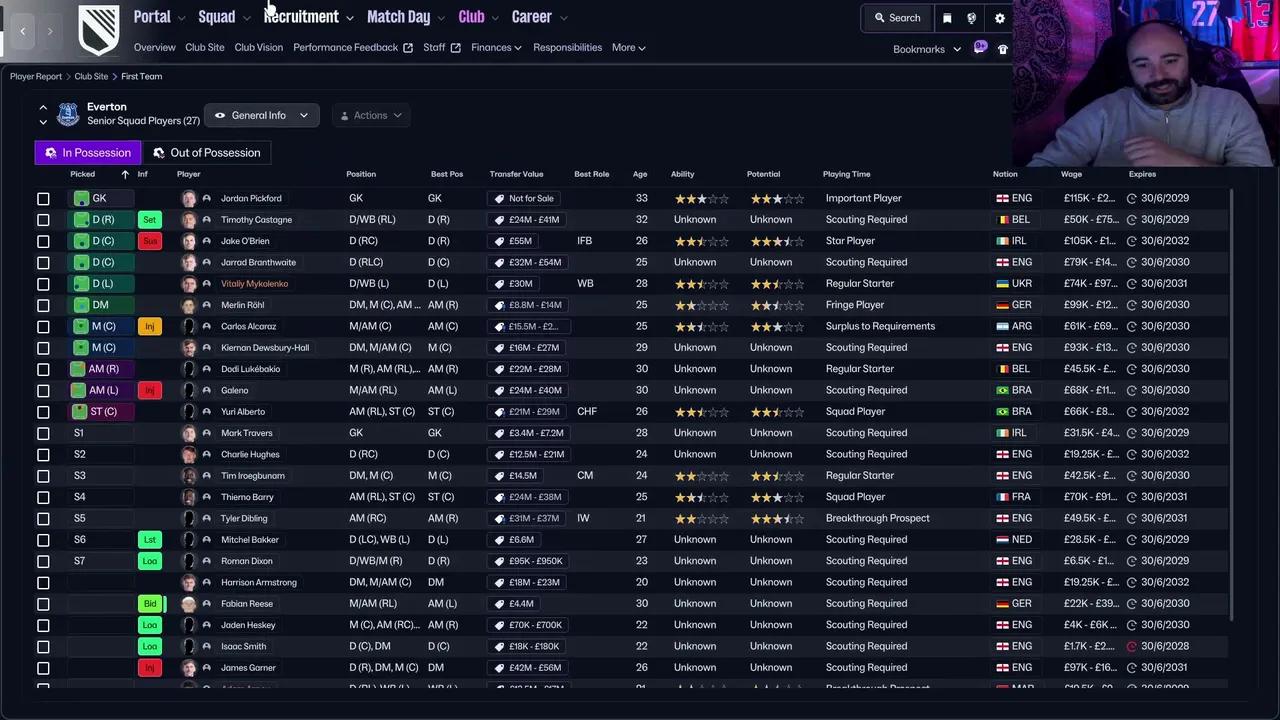
Task: Click the ST (C) pitch position icon for Yuri Alberto
Action: tap(80, 412)
